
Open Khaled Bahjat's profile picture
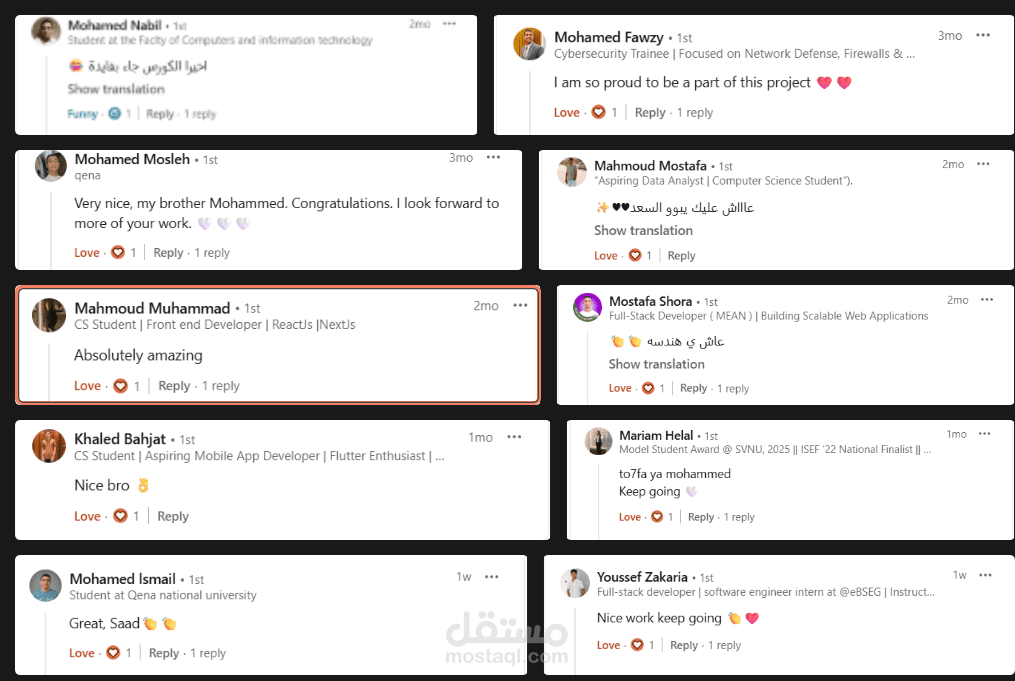[49, 446]
